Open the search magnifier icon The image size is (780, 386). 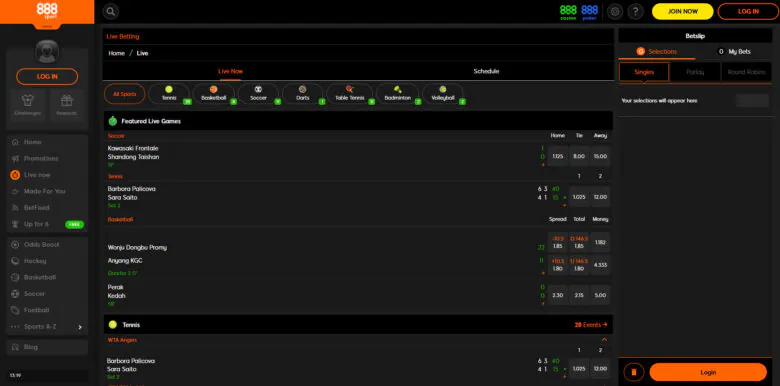coord(110,11)
